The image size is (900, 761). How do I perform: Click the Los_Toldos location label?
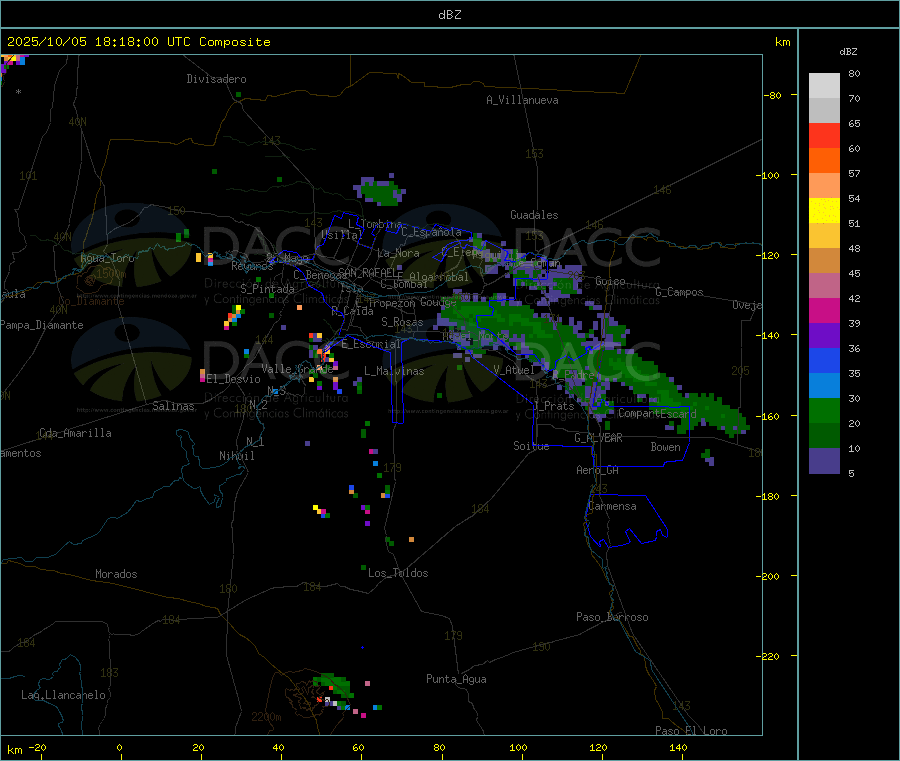click(398, 573)
